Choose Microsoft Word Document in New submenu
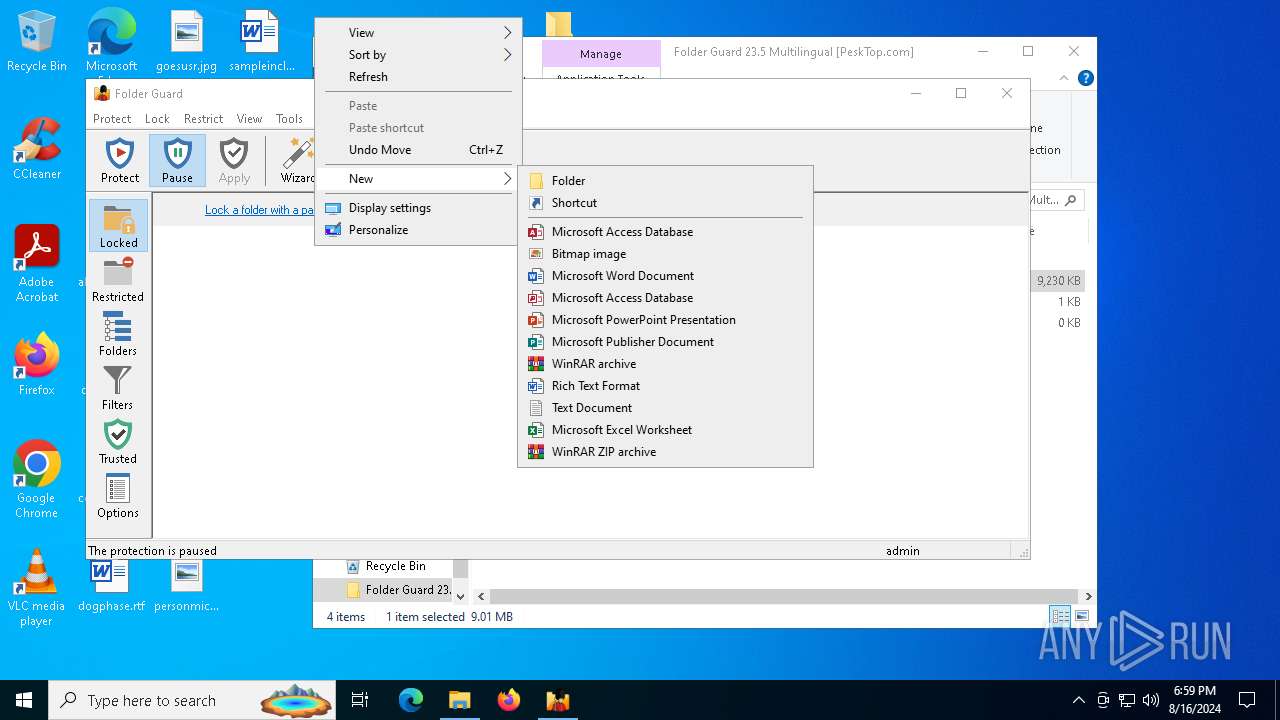 [x=665, y=276]
